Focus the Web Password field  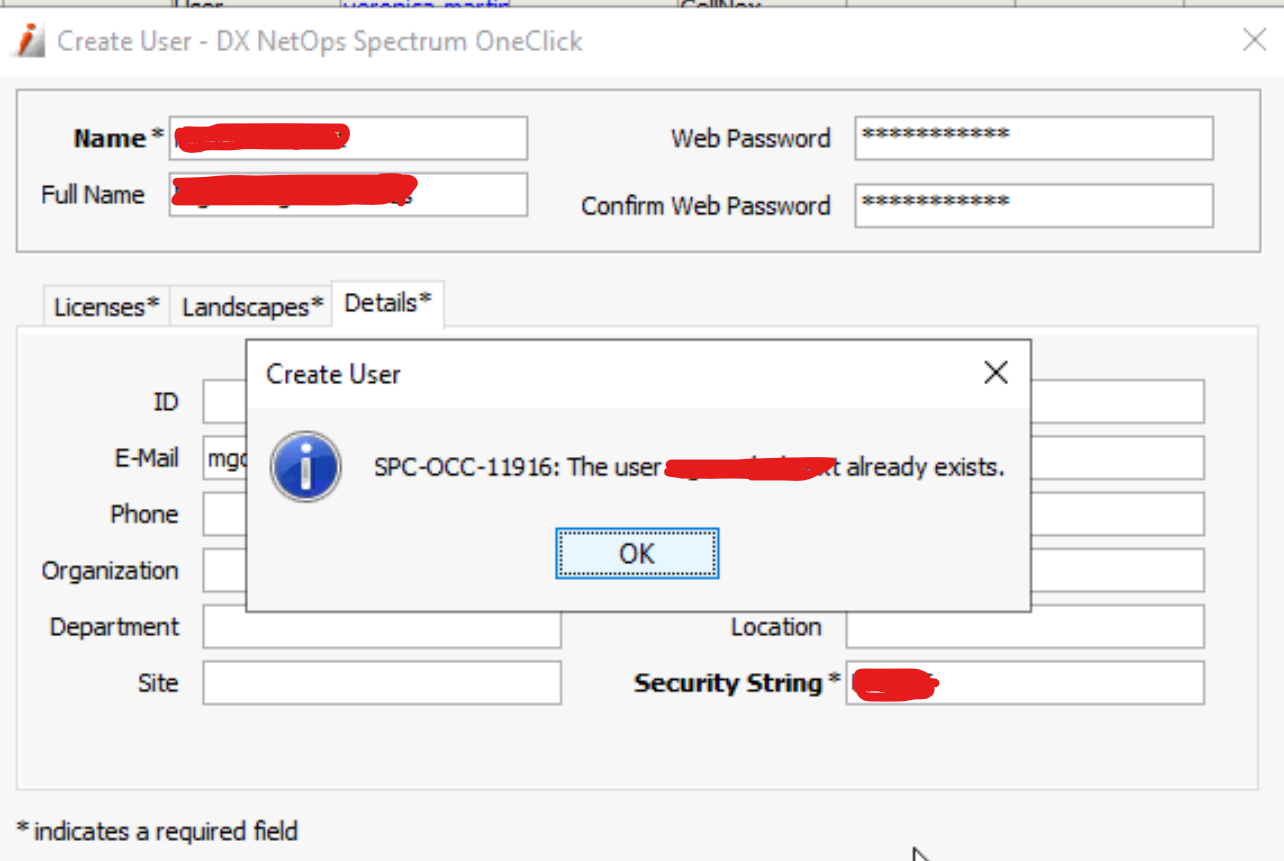pyautogui.click(x=1033, y=138)
